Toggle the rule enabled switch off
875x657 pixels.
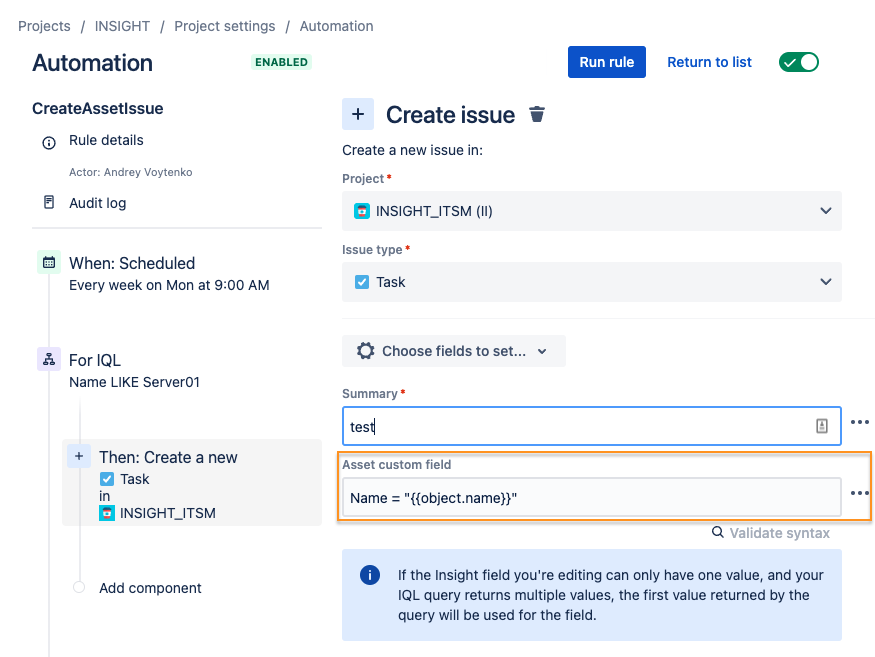pyautogui.click(x=799, y=62)
